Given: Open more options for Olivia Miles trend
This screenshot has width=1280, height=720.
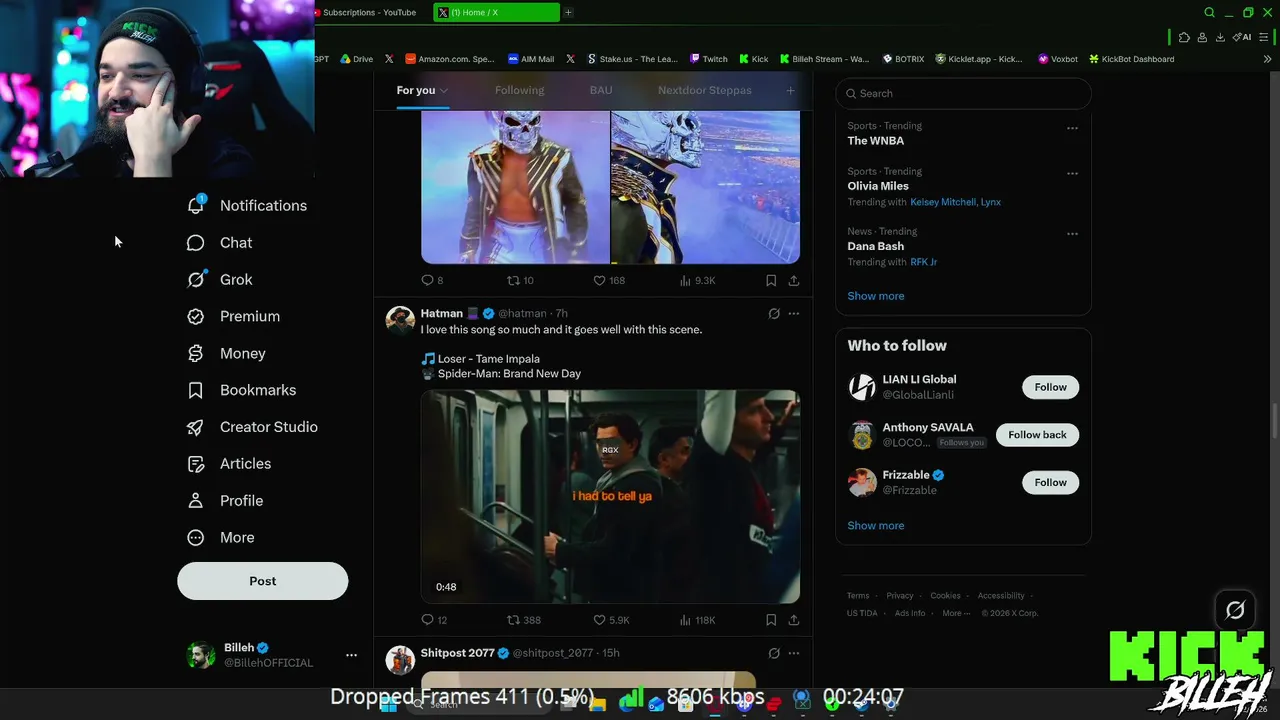Looking at the screenshot, I should [1072, 173].
